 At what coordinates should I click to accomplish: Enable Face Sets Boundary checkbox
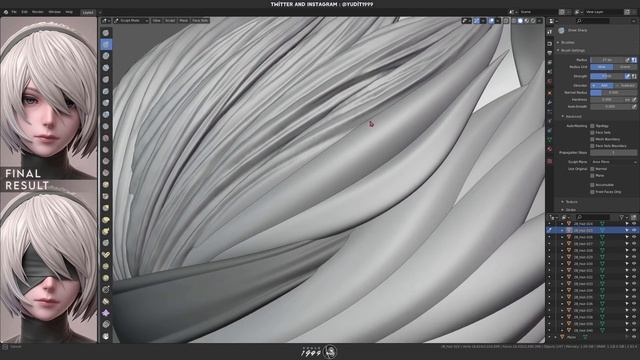[592, 146]
